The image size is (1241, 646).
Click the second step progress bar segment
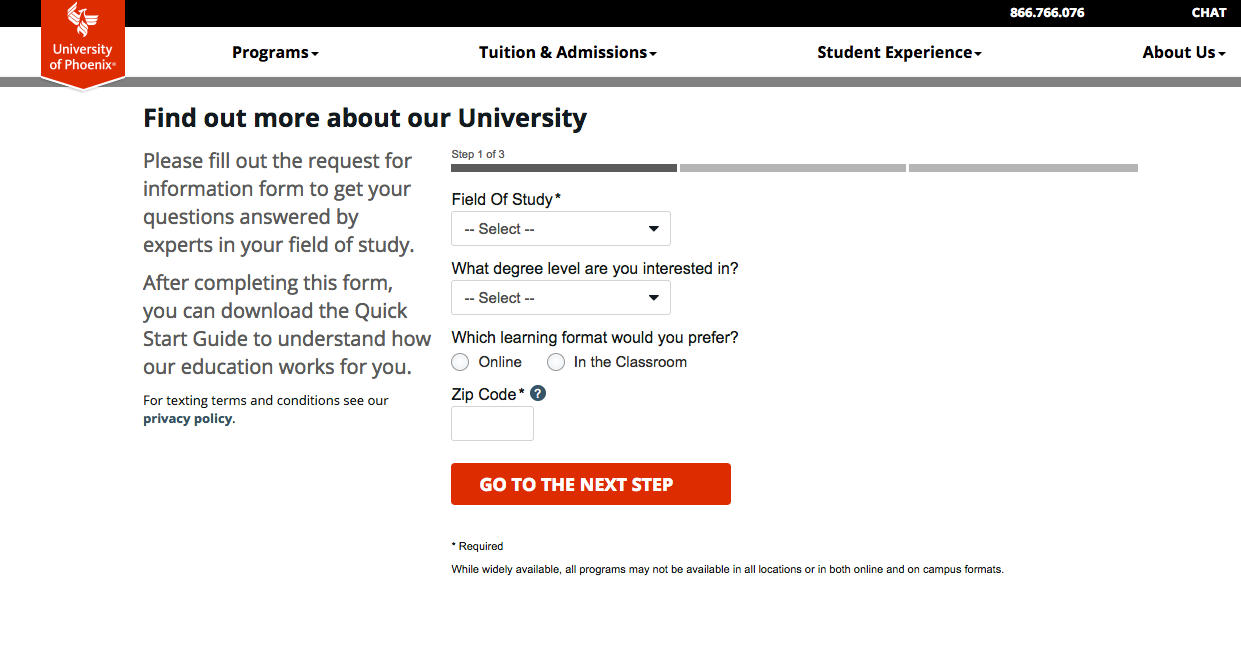(792, 168)
